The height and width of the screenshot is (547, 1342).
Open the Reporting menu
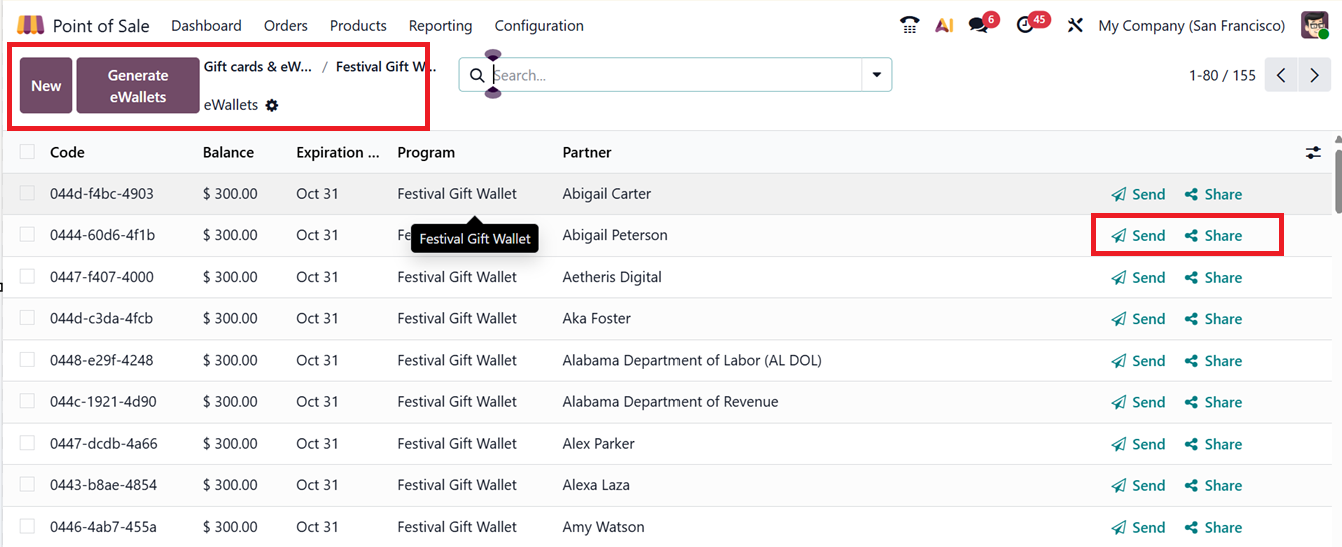pyautogui.click(x=440, y=26)
